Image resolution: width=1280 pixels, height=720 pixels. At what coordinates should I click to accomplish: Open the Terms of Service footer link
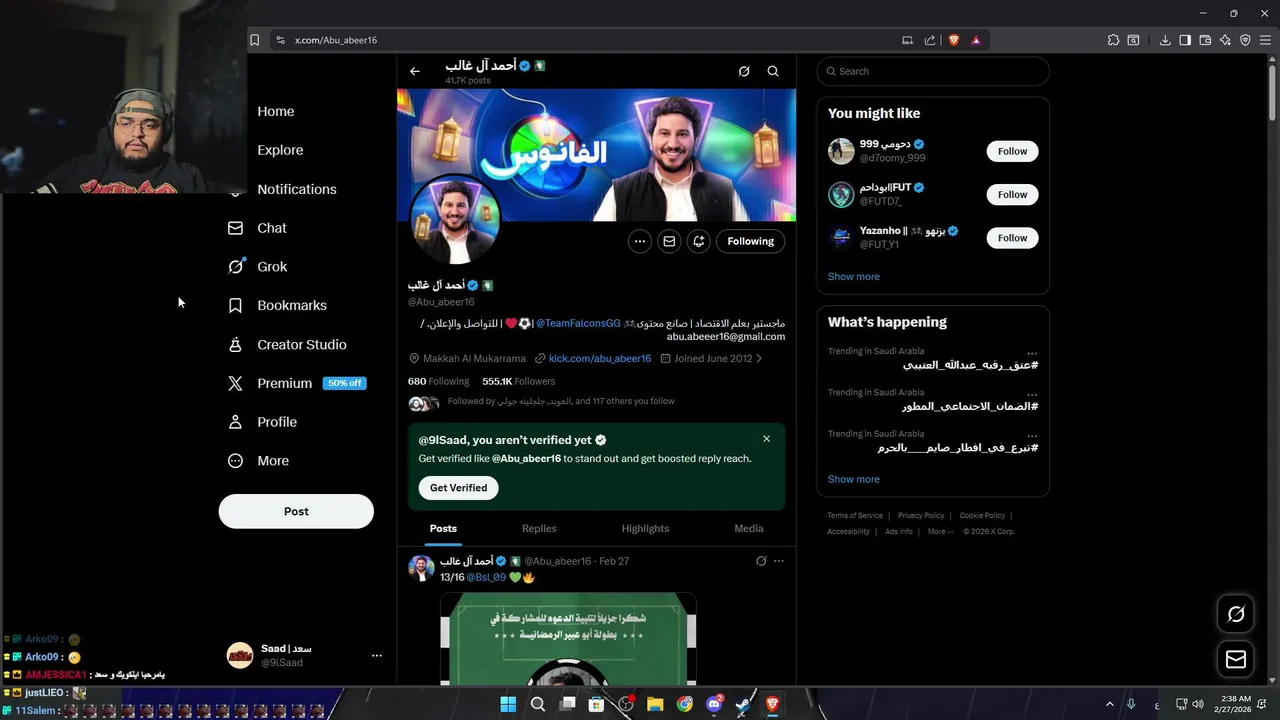coord(855,516)
